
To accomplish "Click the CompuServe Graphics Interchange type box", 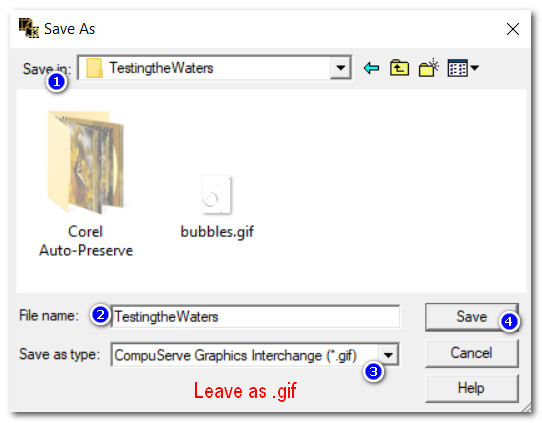I will click(x=255, y=355).
